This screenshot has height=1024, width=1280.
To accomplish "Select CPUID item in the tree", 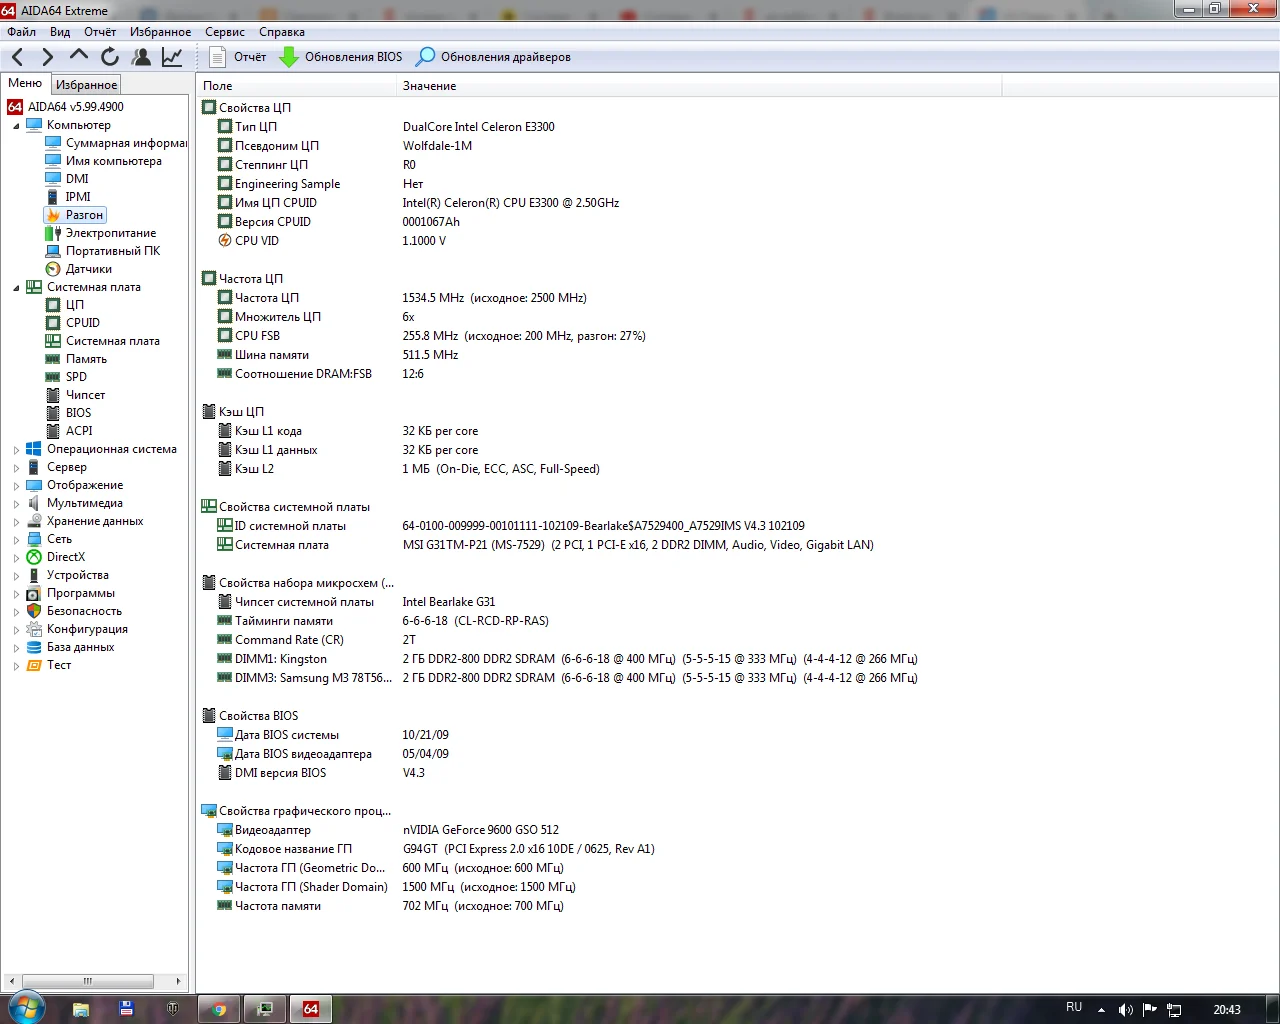I will (82, 323).
